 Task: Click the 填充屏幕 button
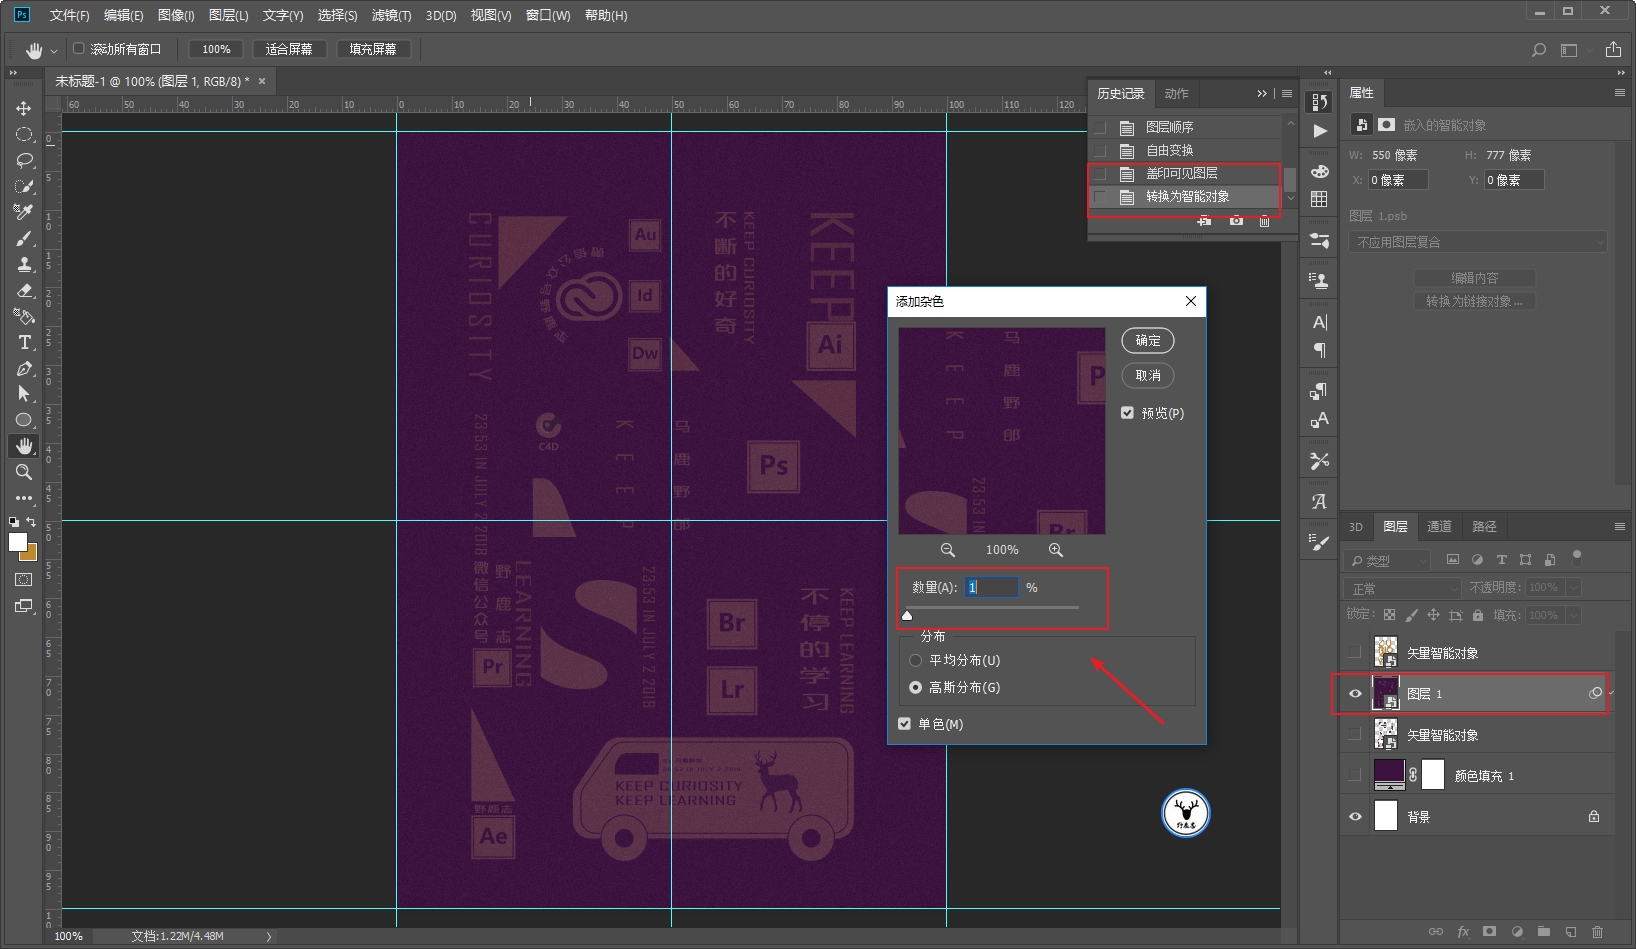[373, 49]
